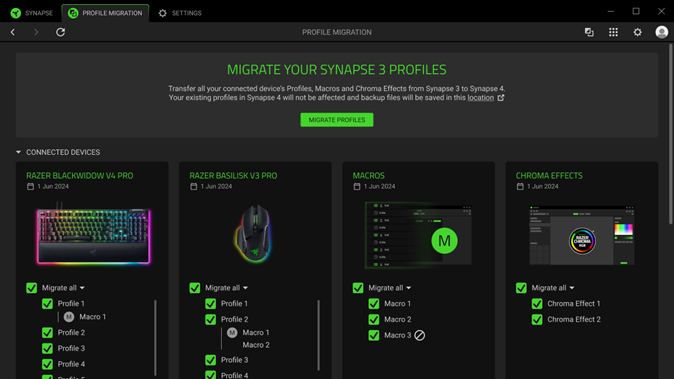Go back with the left arrow
This screenshot has width=674, height=379.
[13, 32]
